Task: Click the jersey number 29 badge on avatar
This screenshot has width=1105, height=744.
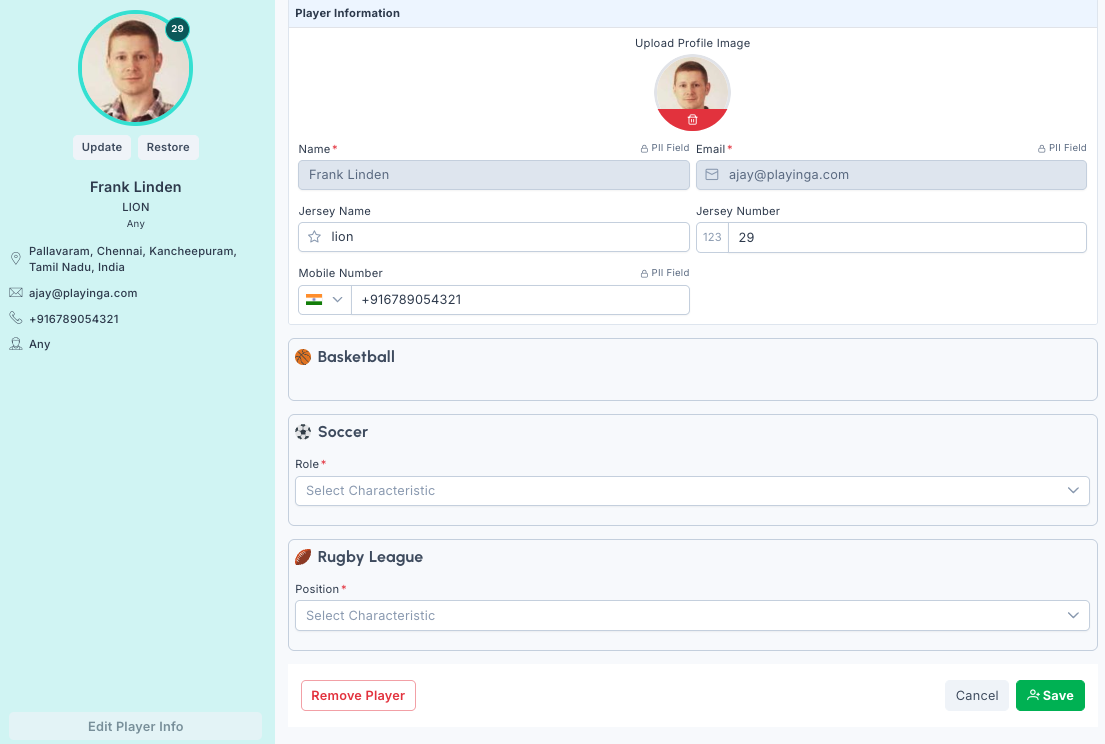Action: (177, 29)
